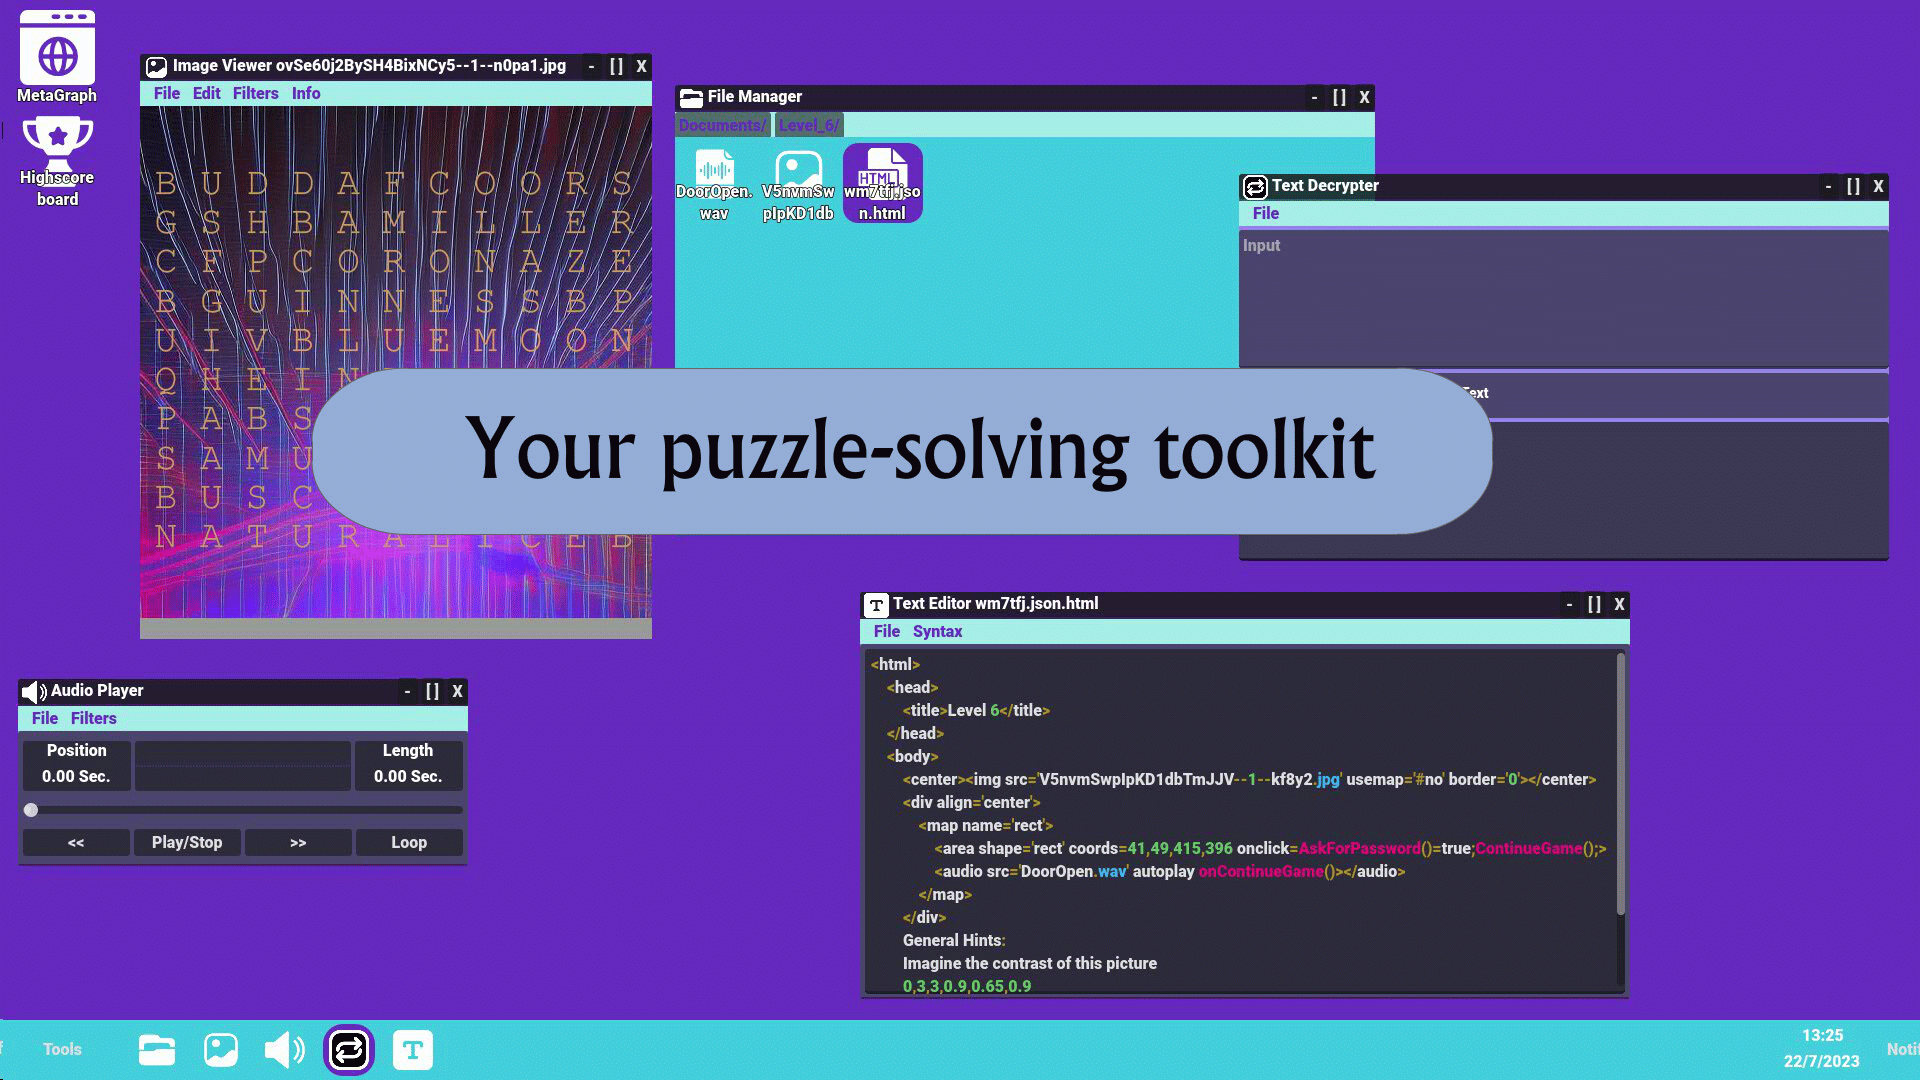Open the Filters menu in Image Viewer

(255, 93)
